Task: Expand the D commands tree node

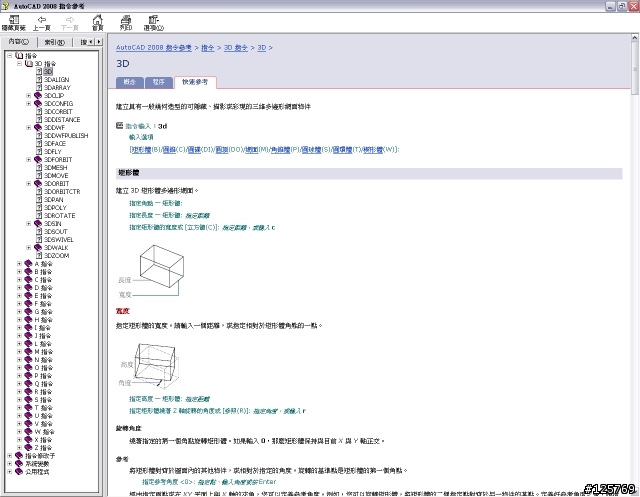Action: tap(19, 288)
